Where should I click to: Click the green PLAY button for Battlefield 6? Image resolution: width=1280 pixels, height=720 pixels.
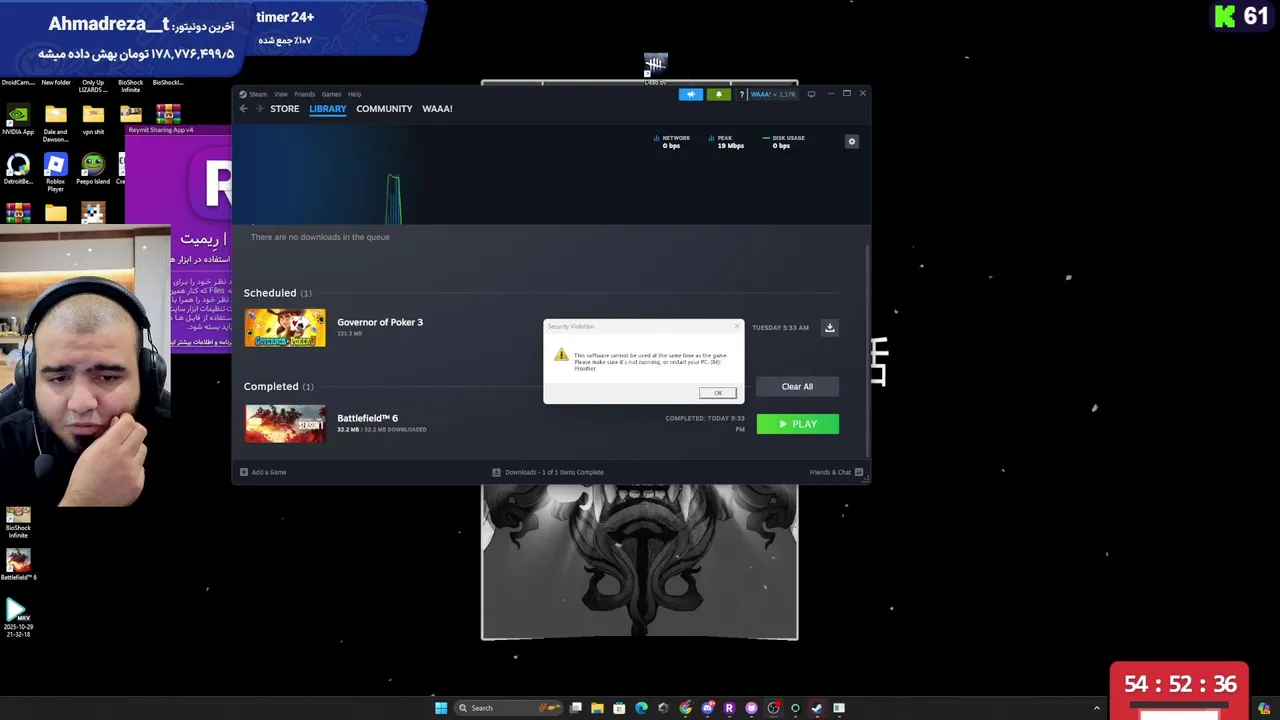click(x=797, y=424)
